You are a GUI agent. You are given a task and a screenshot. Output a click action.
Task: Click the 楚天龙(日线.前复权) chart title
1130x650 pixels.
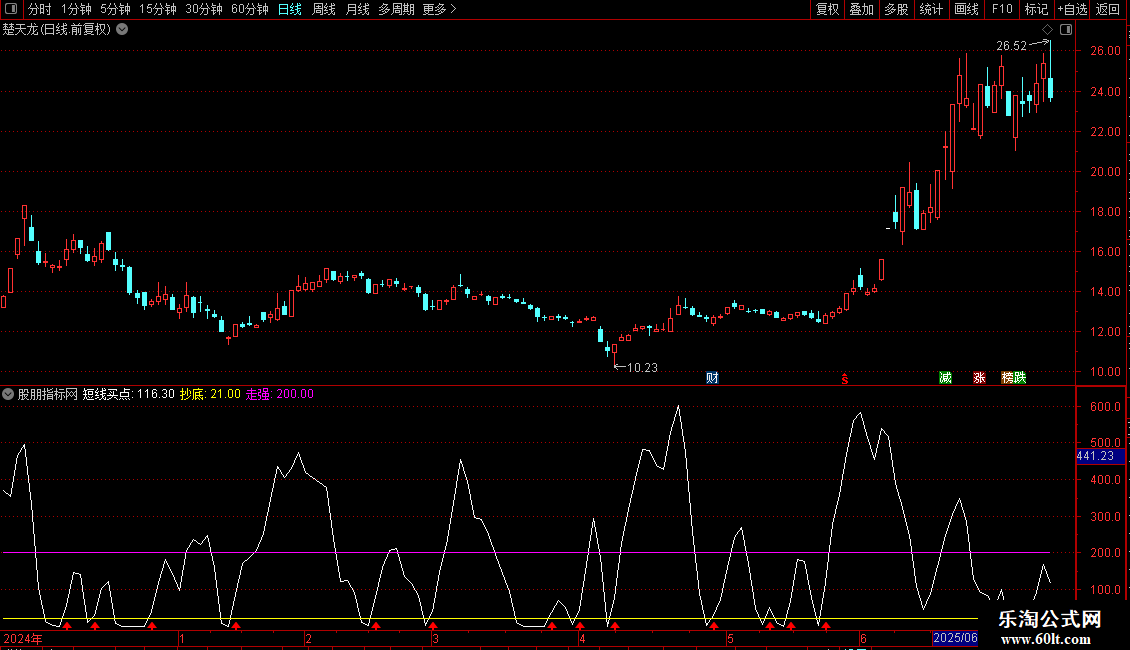(x=57, y=30)
